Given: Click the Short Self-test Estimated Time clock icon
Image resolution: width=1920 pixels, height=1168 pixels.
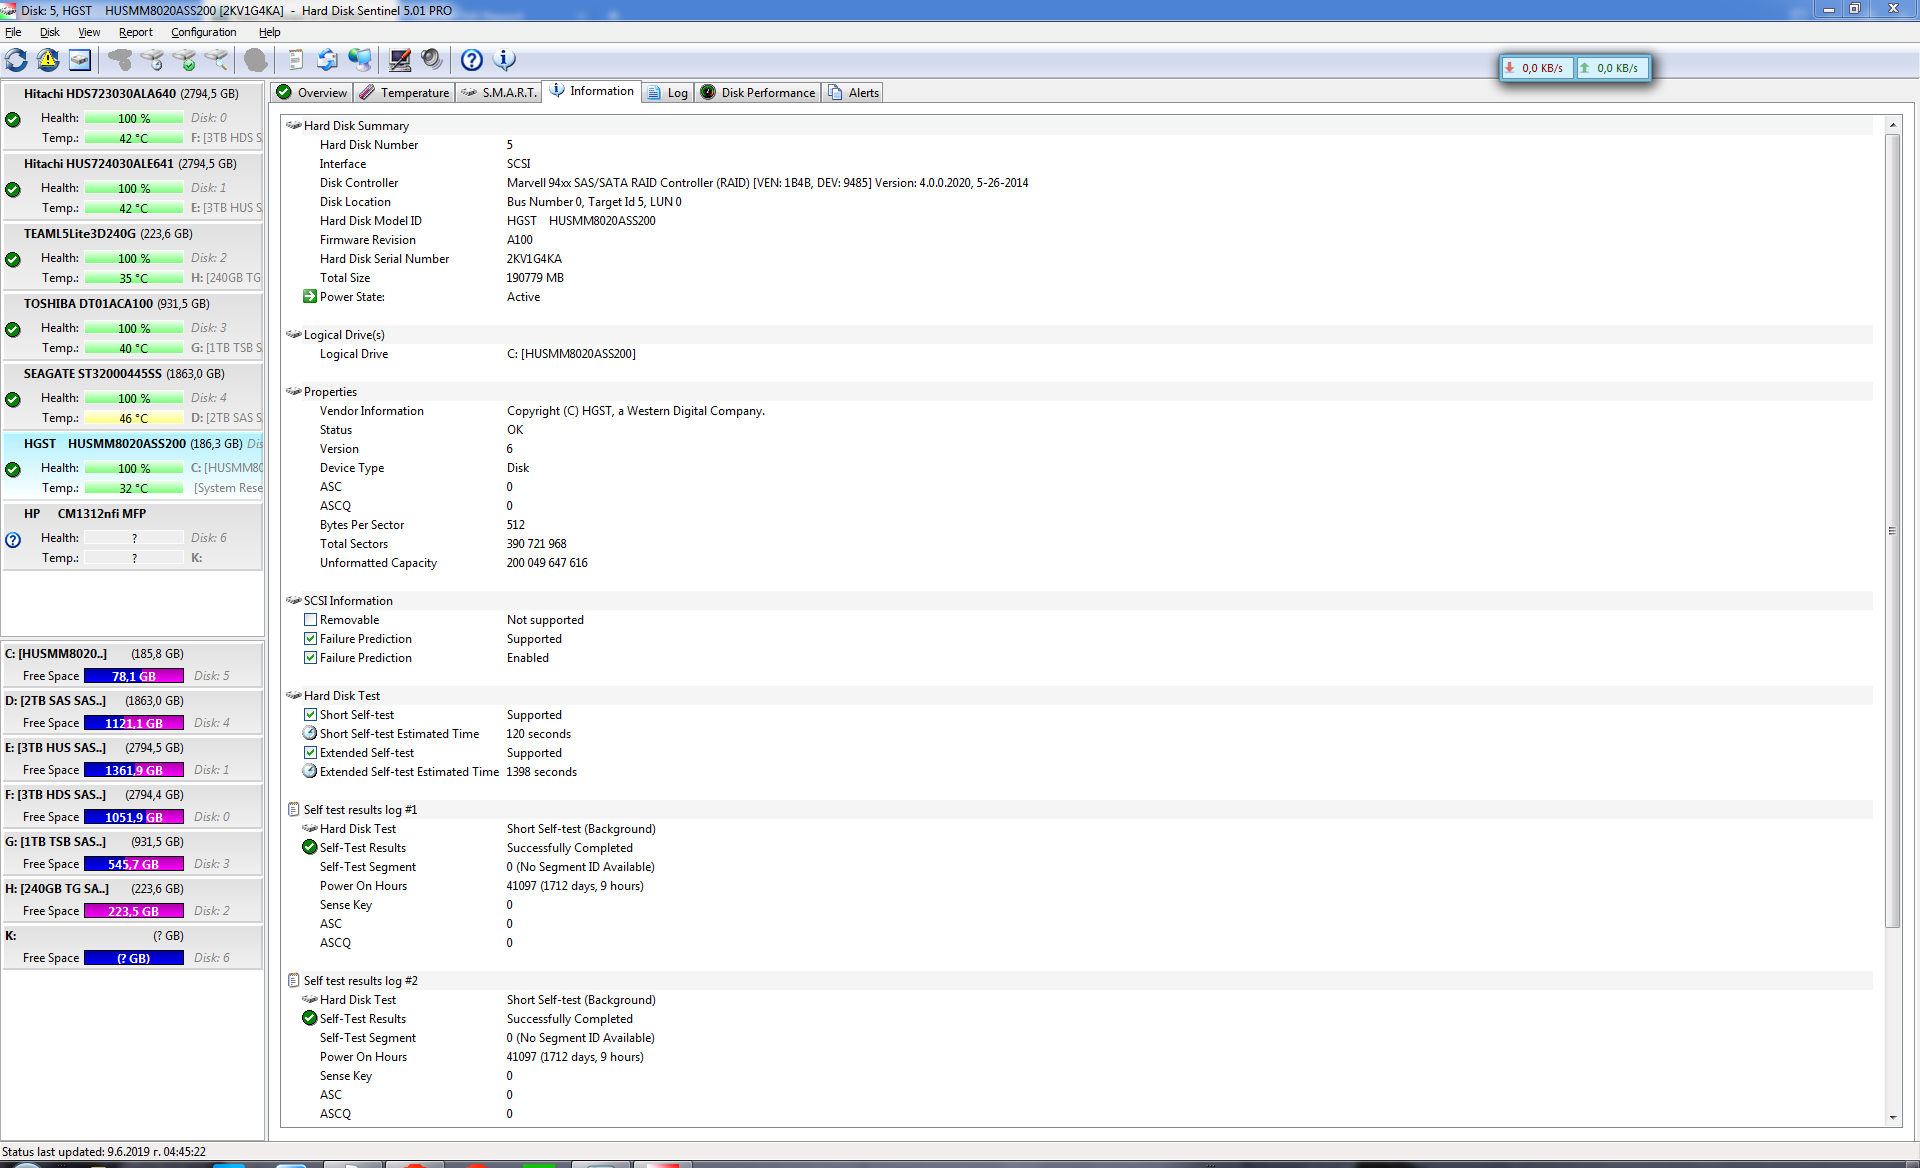Looking at the screenshot, I should (x=310, y=733).
